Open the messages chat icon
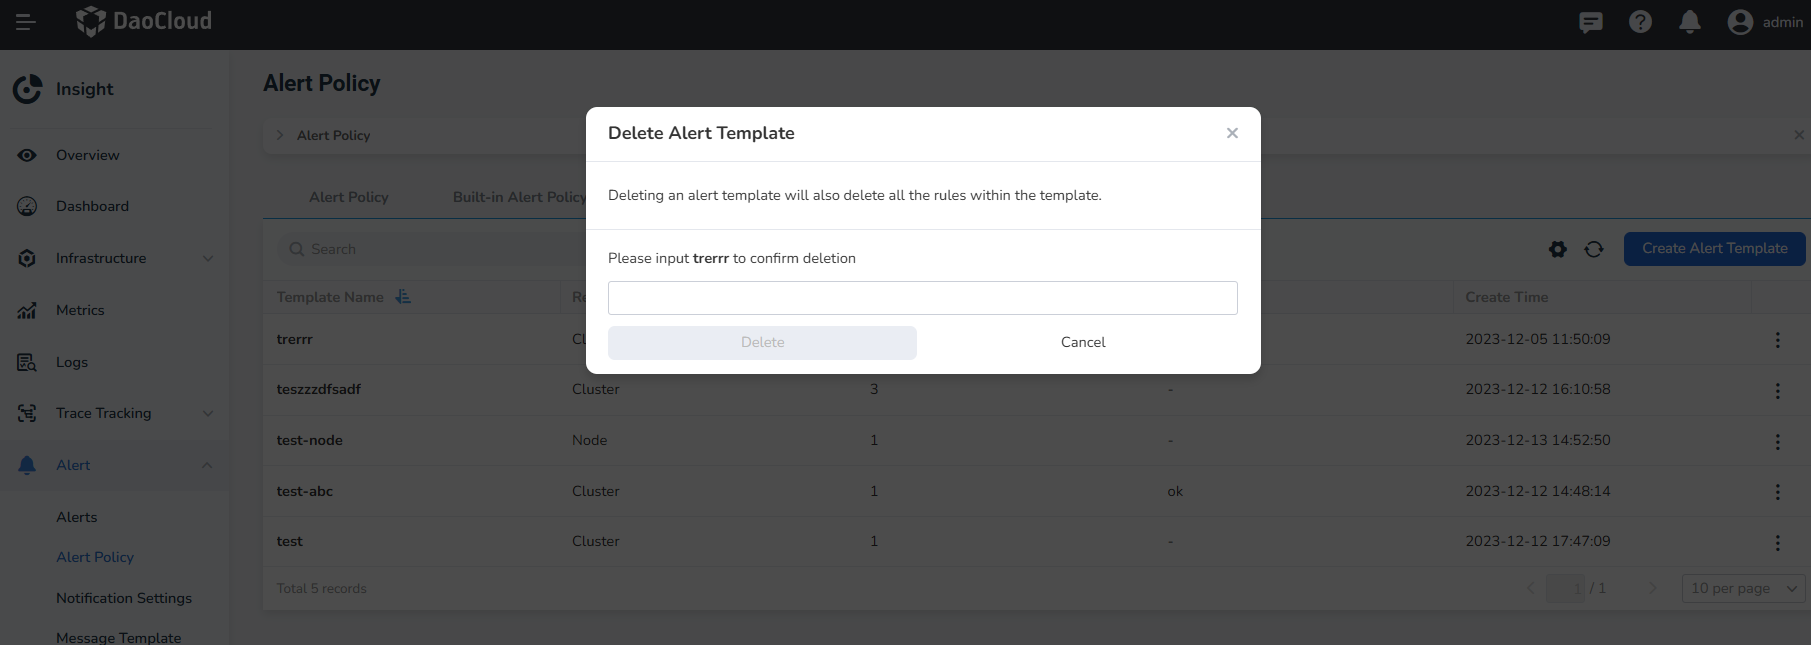 click(x=1590, y=22)
